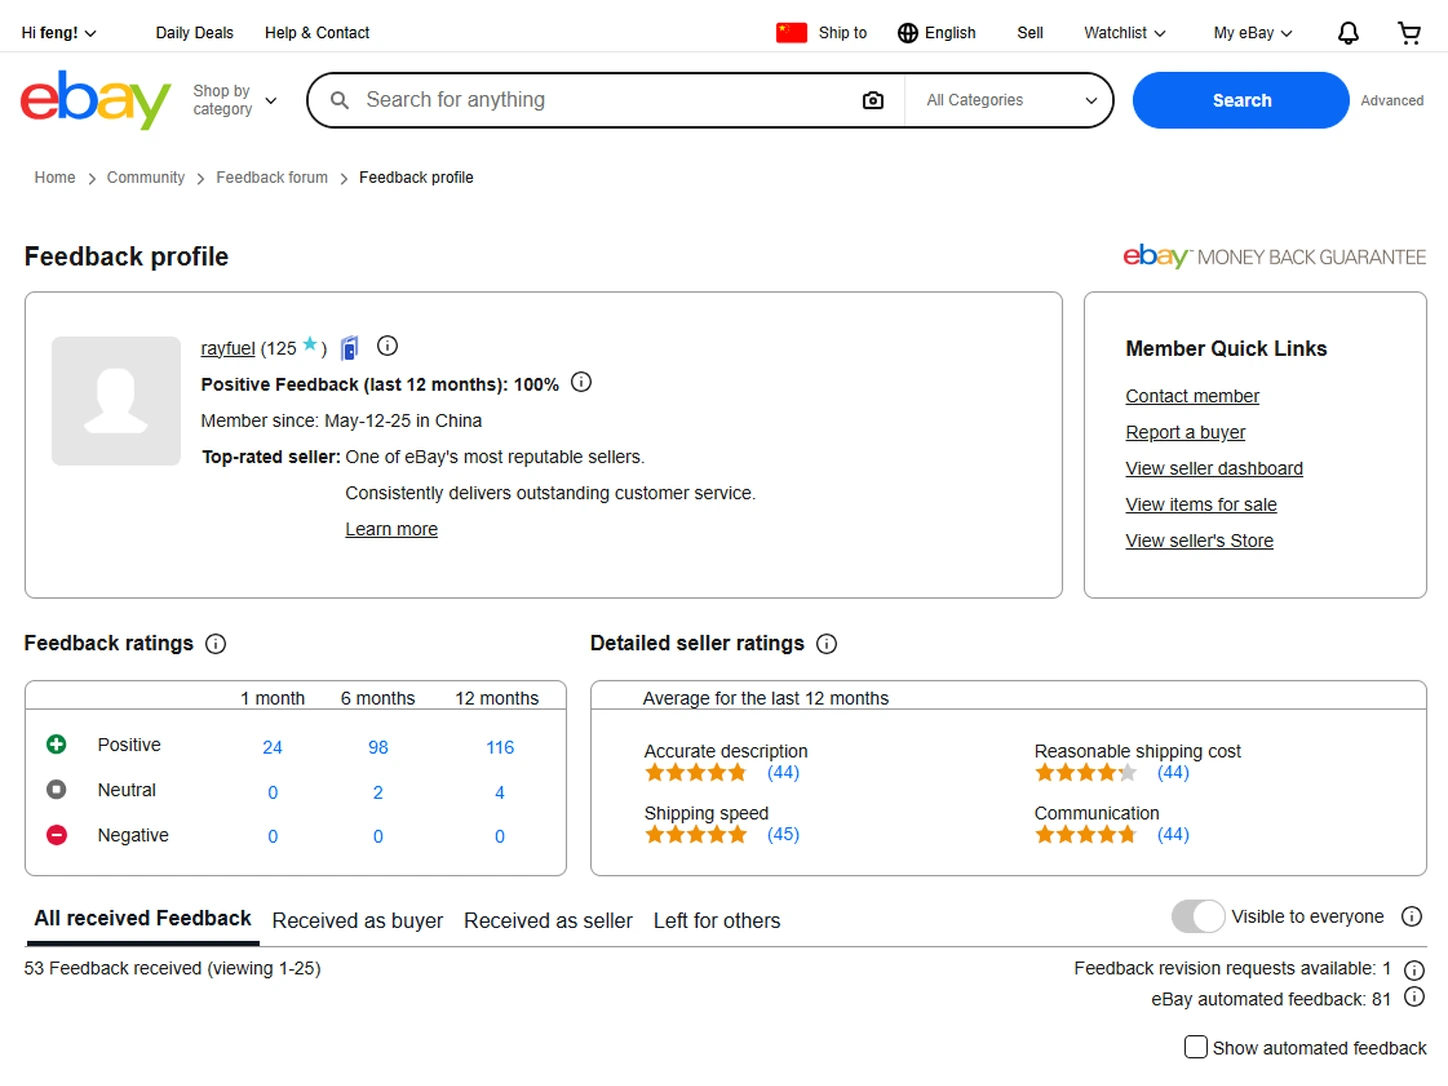Viewport: 1448px width, 1086px height.
Task: Expand the My eBay dropdown
Action: (x=1253, y=33)
